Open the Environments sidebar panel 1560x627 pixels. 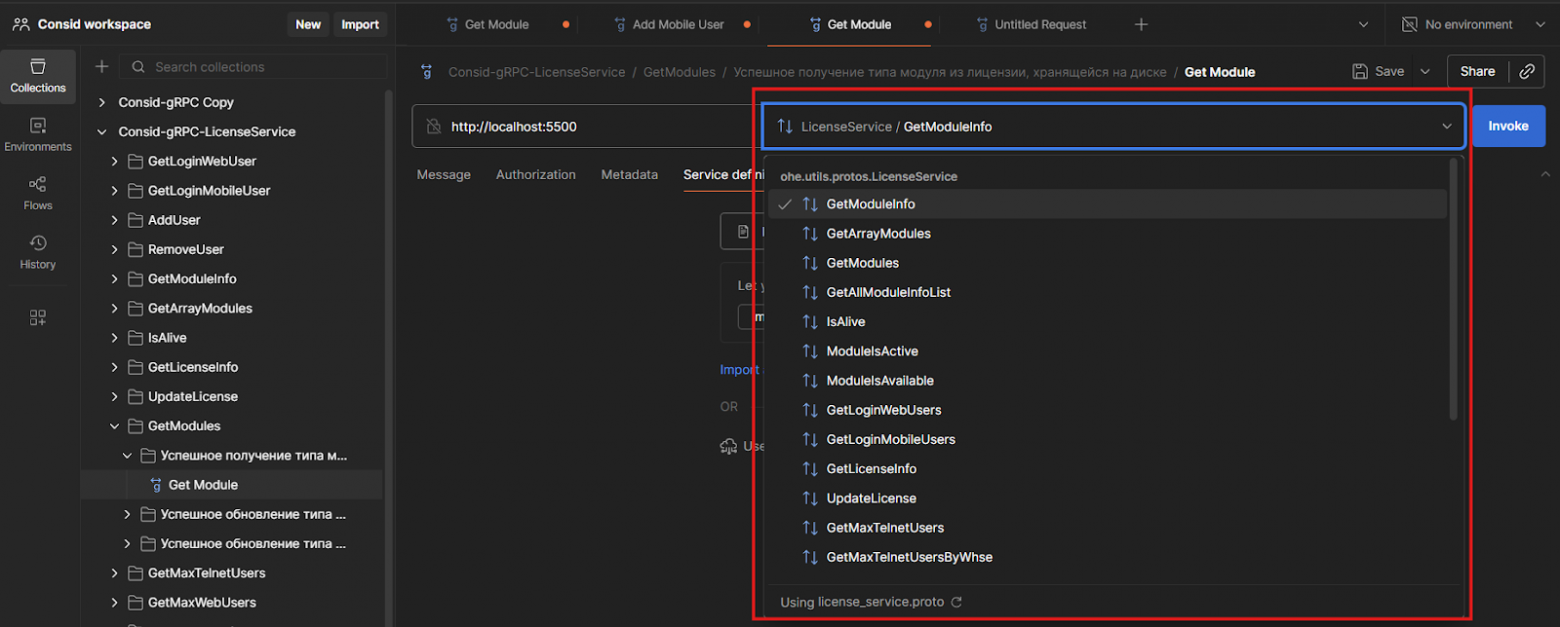(x=38, y=135)
